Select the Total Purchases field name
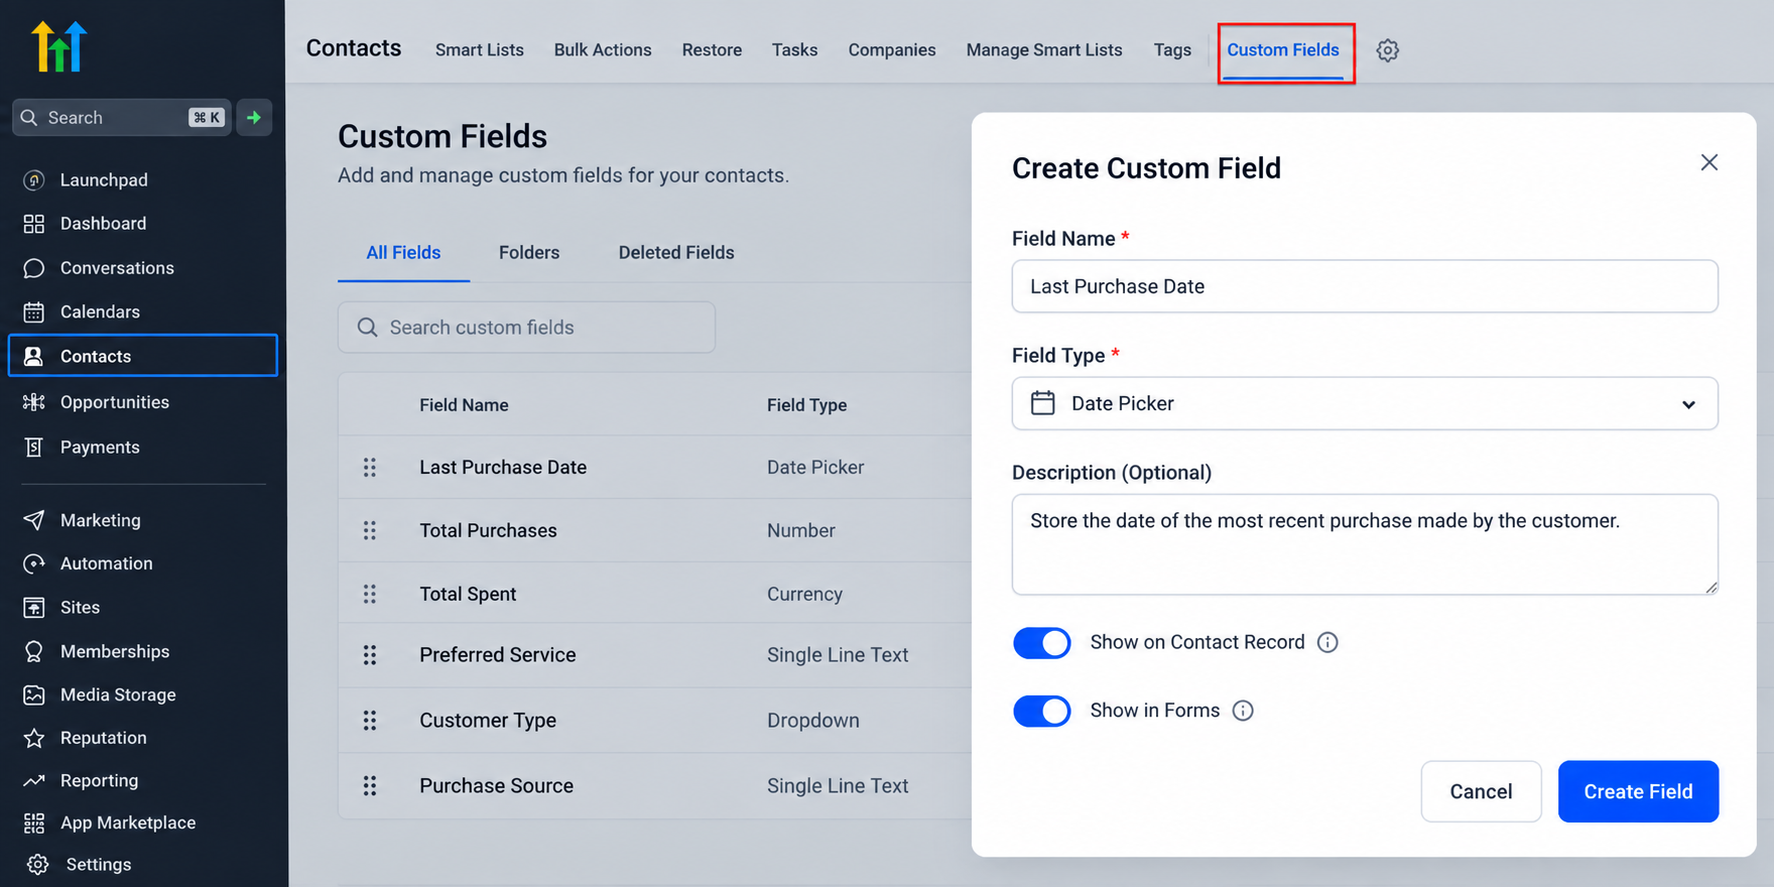The width and height of the screenshot is (1774, 887). pyautogui.click(x=488, y=531)
